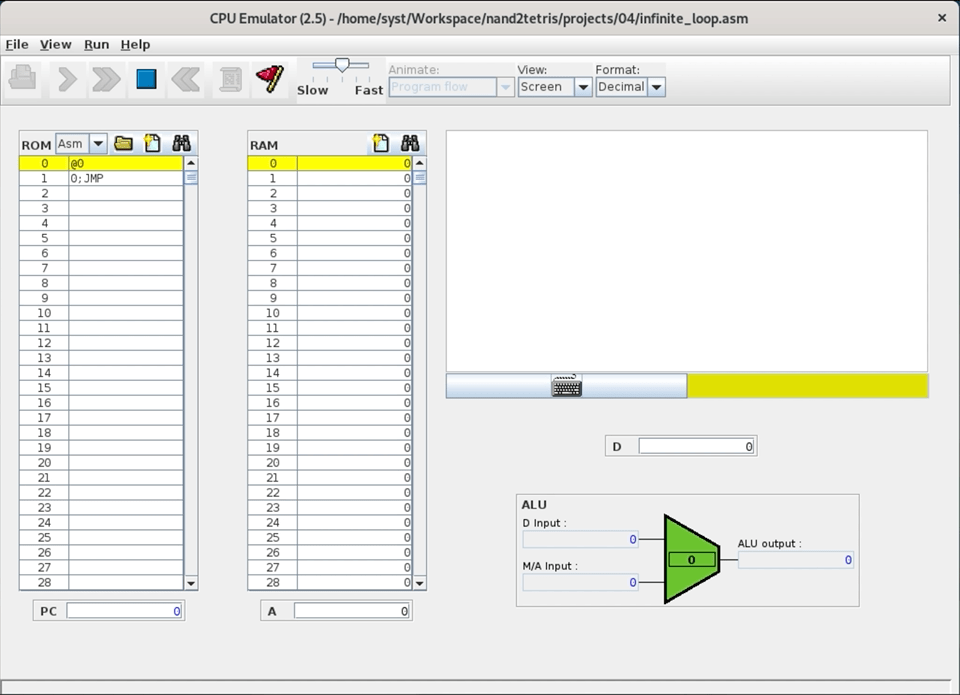The height and width of the screenshot is (695, 960).
Task: Open the Help menu
Action: click(135, 44)
